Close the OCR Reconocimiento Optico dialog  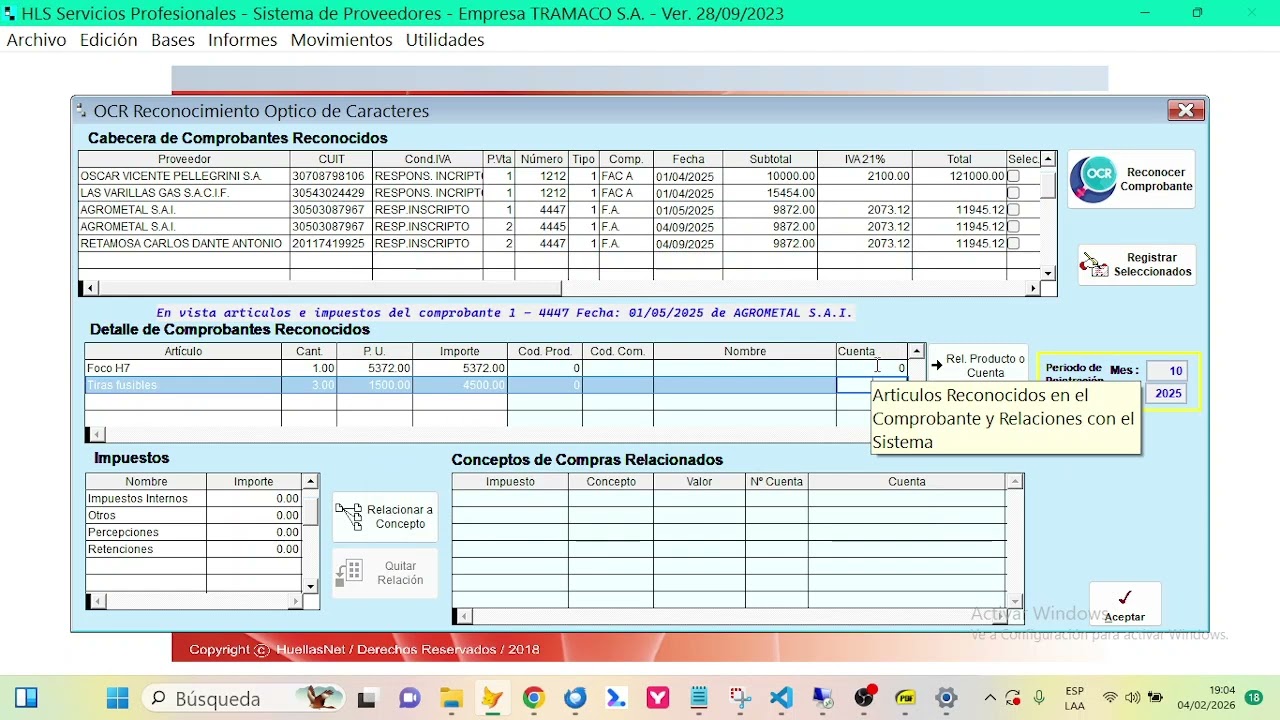[x=1185, y=111]
